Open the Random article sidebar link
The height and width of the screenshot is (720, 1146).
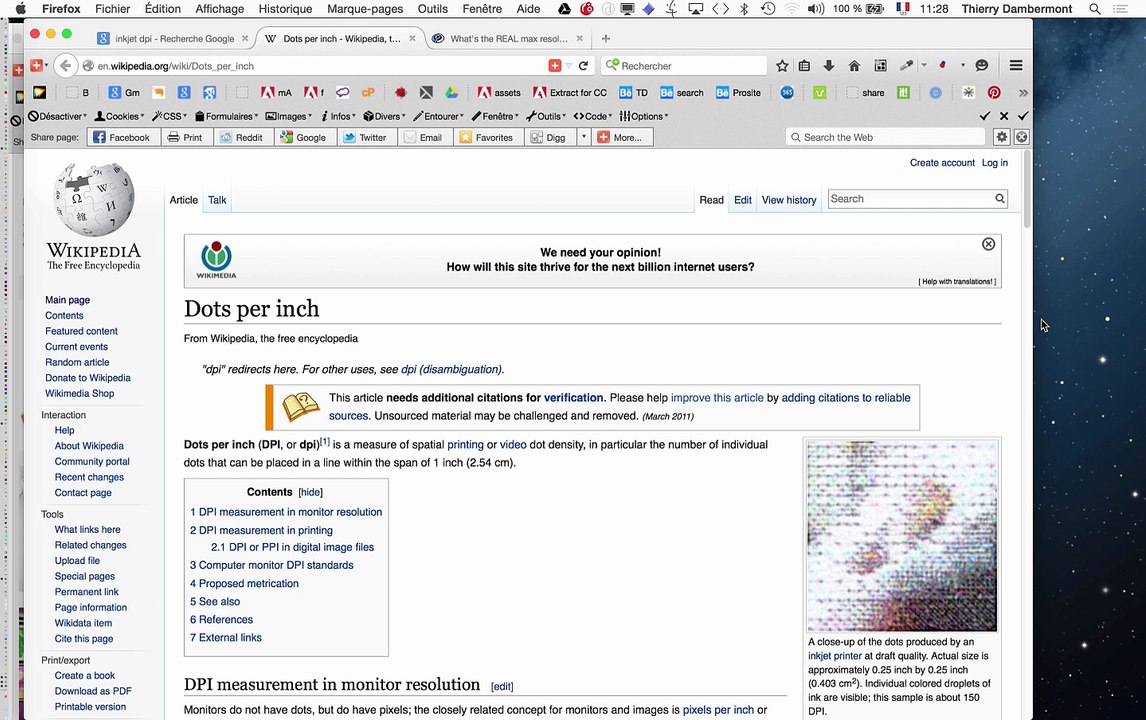[x=77, y=363]
